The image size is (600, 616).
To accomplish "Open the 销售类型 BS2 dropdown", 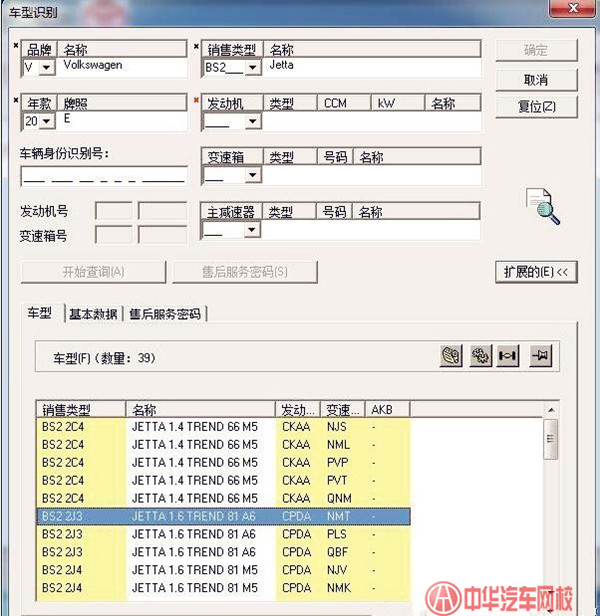I will coord(253,68).
